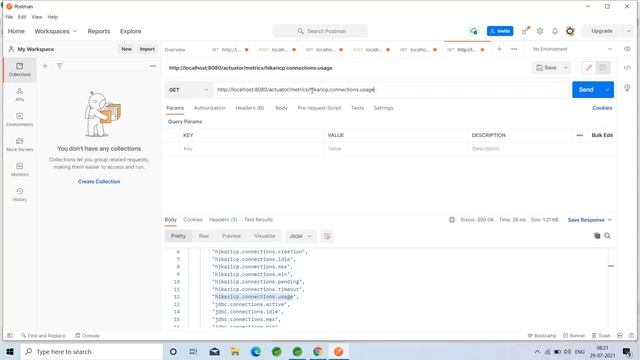Open the Bootcamp in the status bar
This screenshot has height=360, width=640.
[x=542, y=336]
